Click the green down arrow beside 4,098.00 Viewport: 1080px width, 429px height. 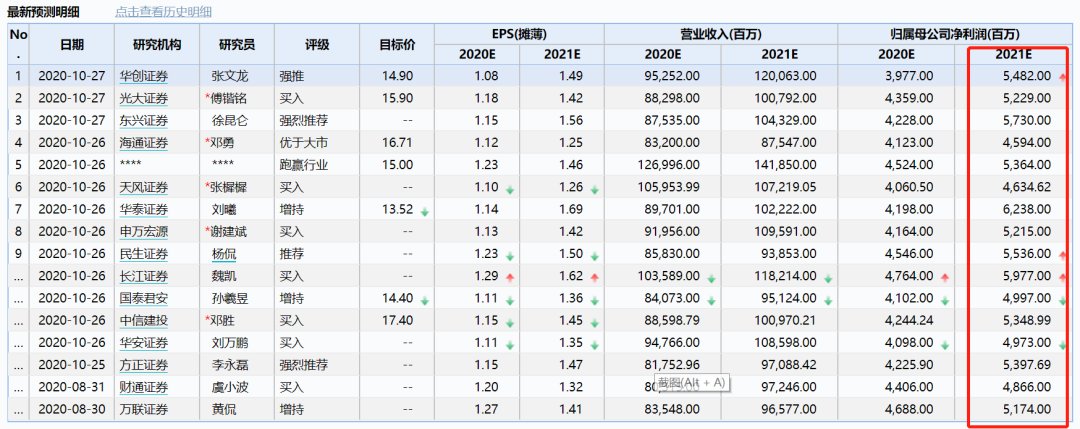(945, 345)
